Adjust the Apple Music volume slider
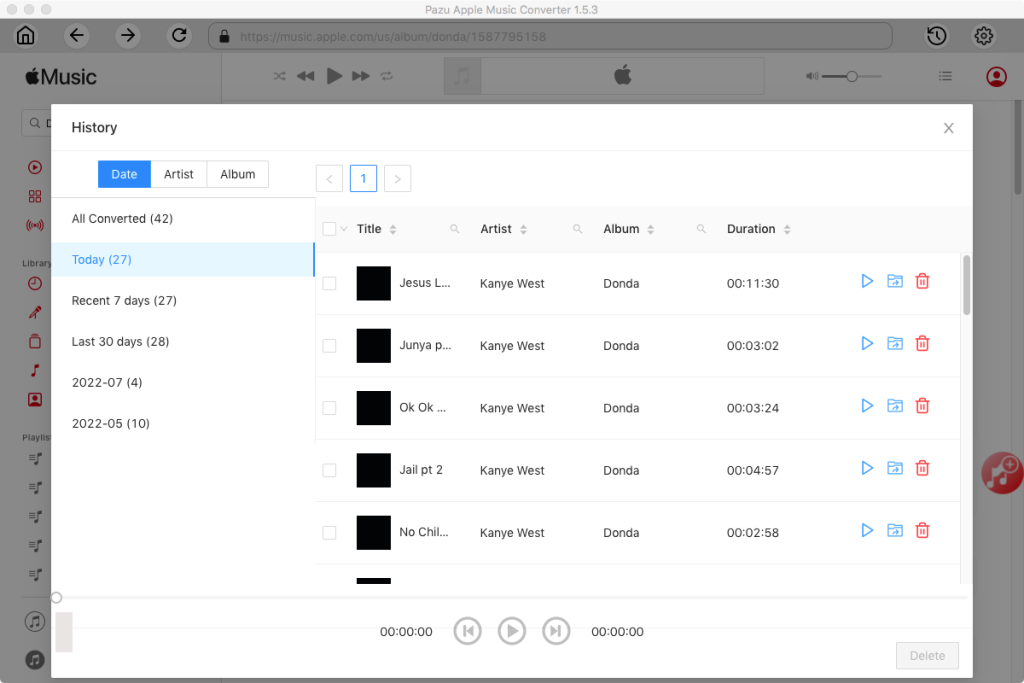The width and height of the screenshot is (1024, 683). 851,76
